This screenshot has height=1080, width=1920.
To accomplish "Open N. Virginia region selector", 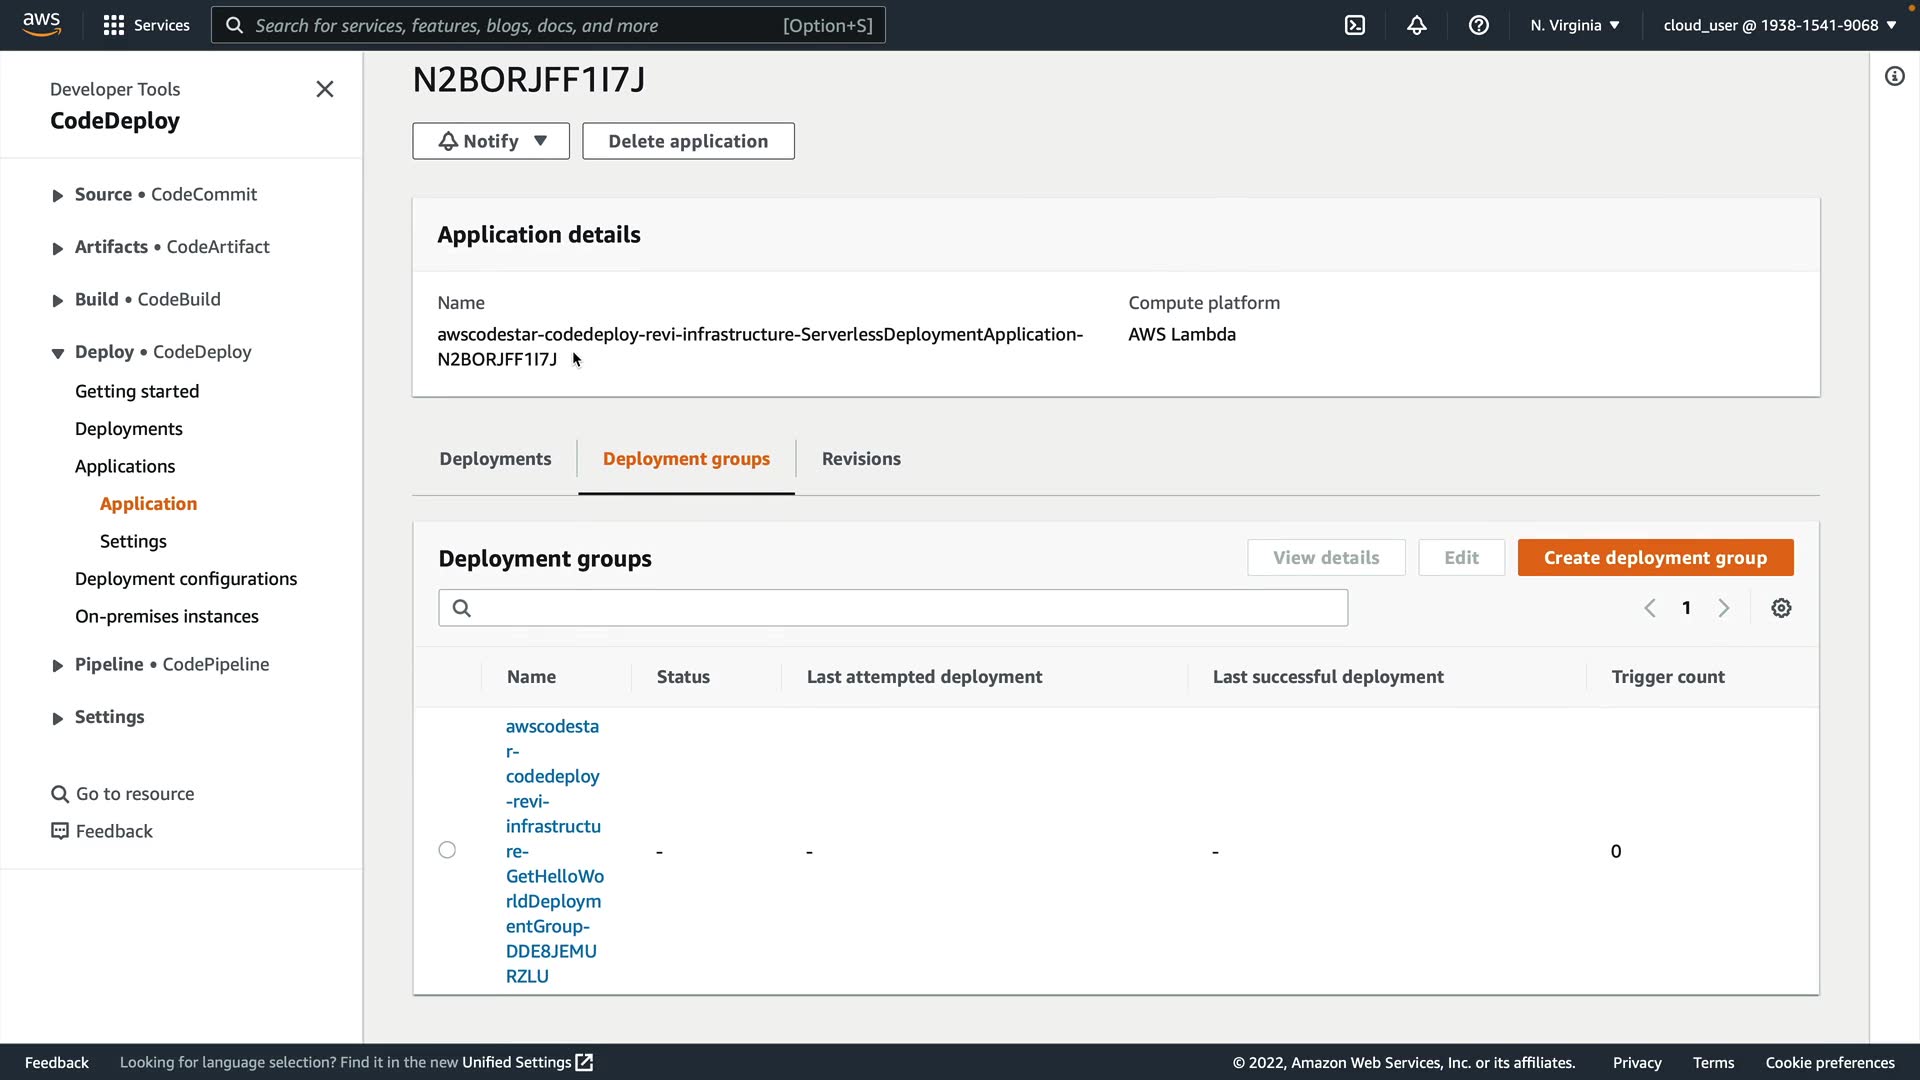I will point(1575,25).
